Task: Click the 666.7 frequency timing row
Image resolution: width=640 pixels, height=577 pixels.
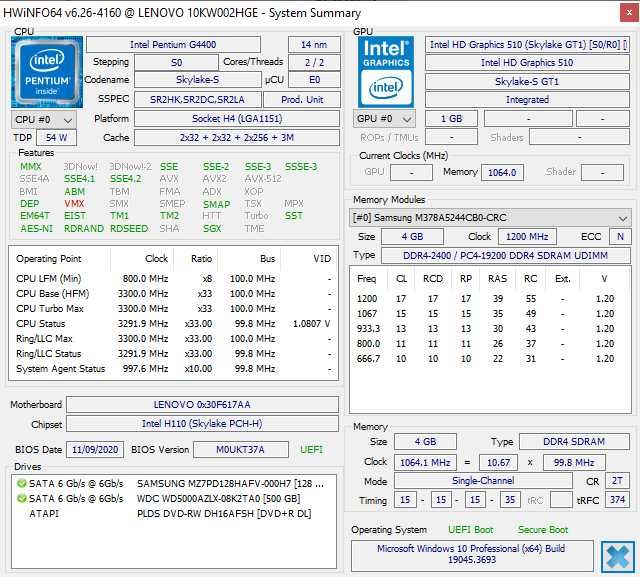Action: 488,359
